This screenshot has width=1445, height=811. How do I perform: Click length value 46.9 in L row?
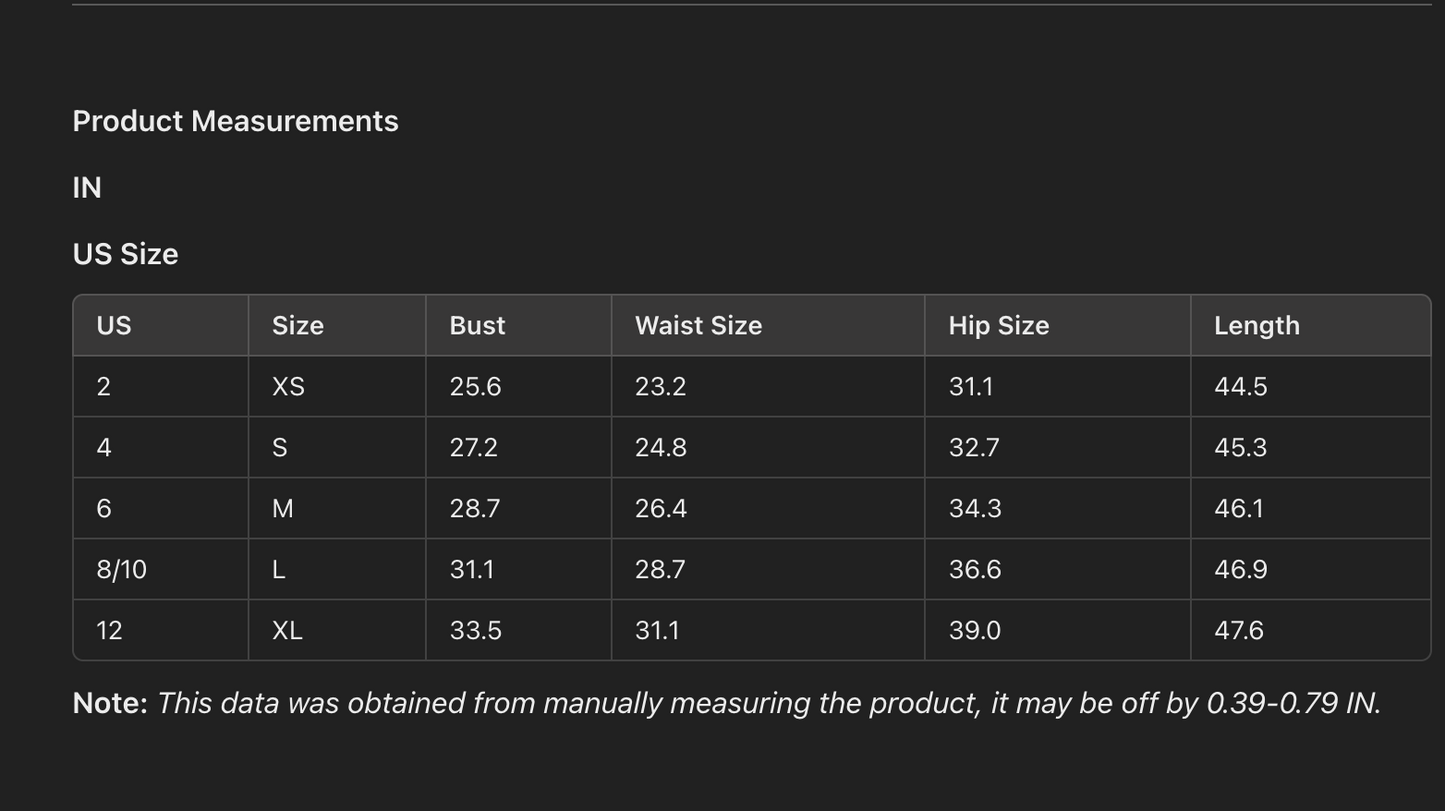[1240, 570]
